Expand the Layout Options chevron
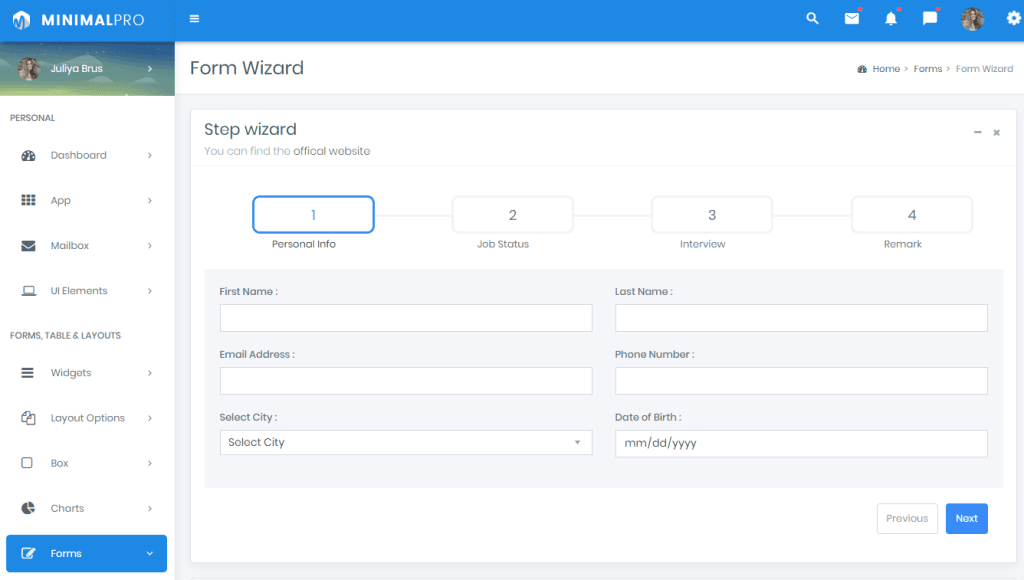1024x580 pixels. (150, 418)
